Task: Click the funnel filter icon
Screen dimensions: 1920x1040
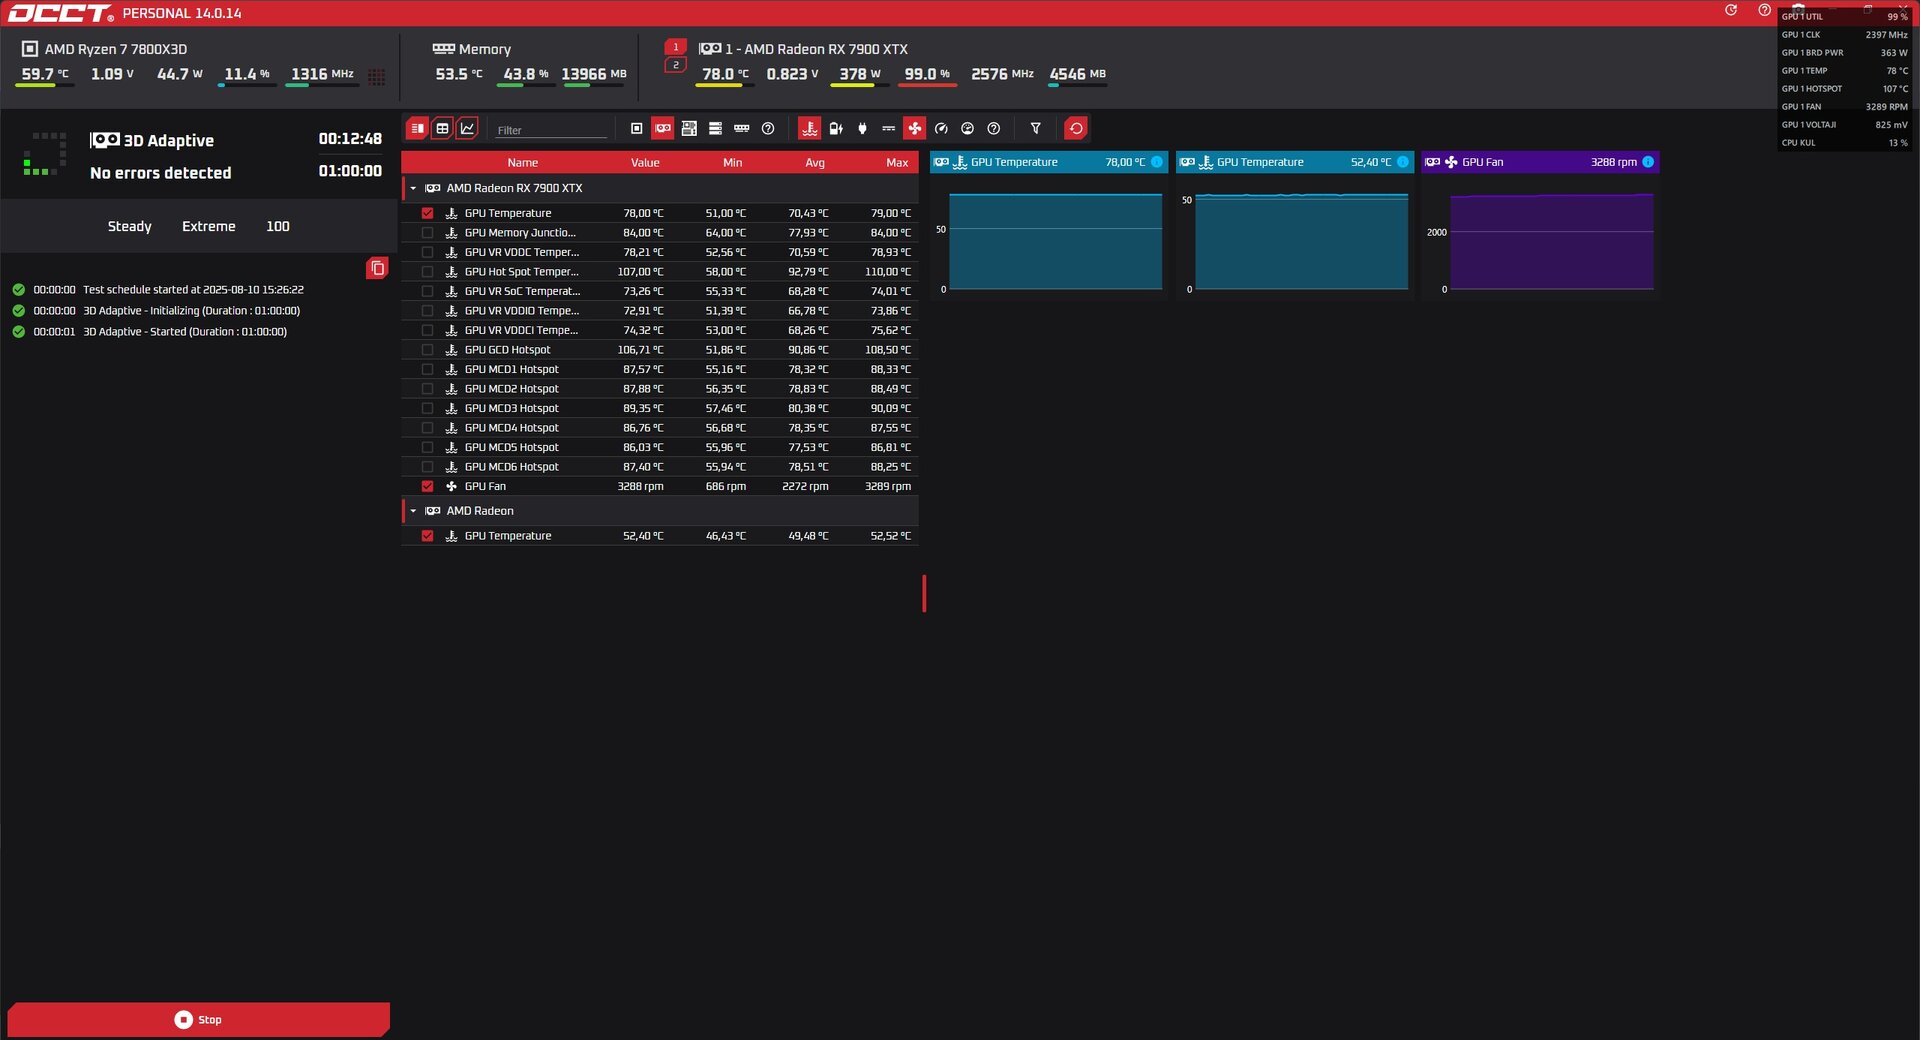Action: [x=1035, y=128]
